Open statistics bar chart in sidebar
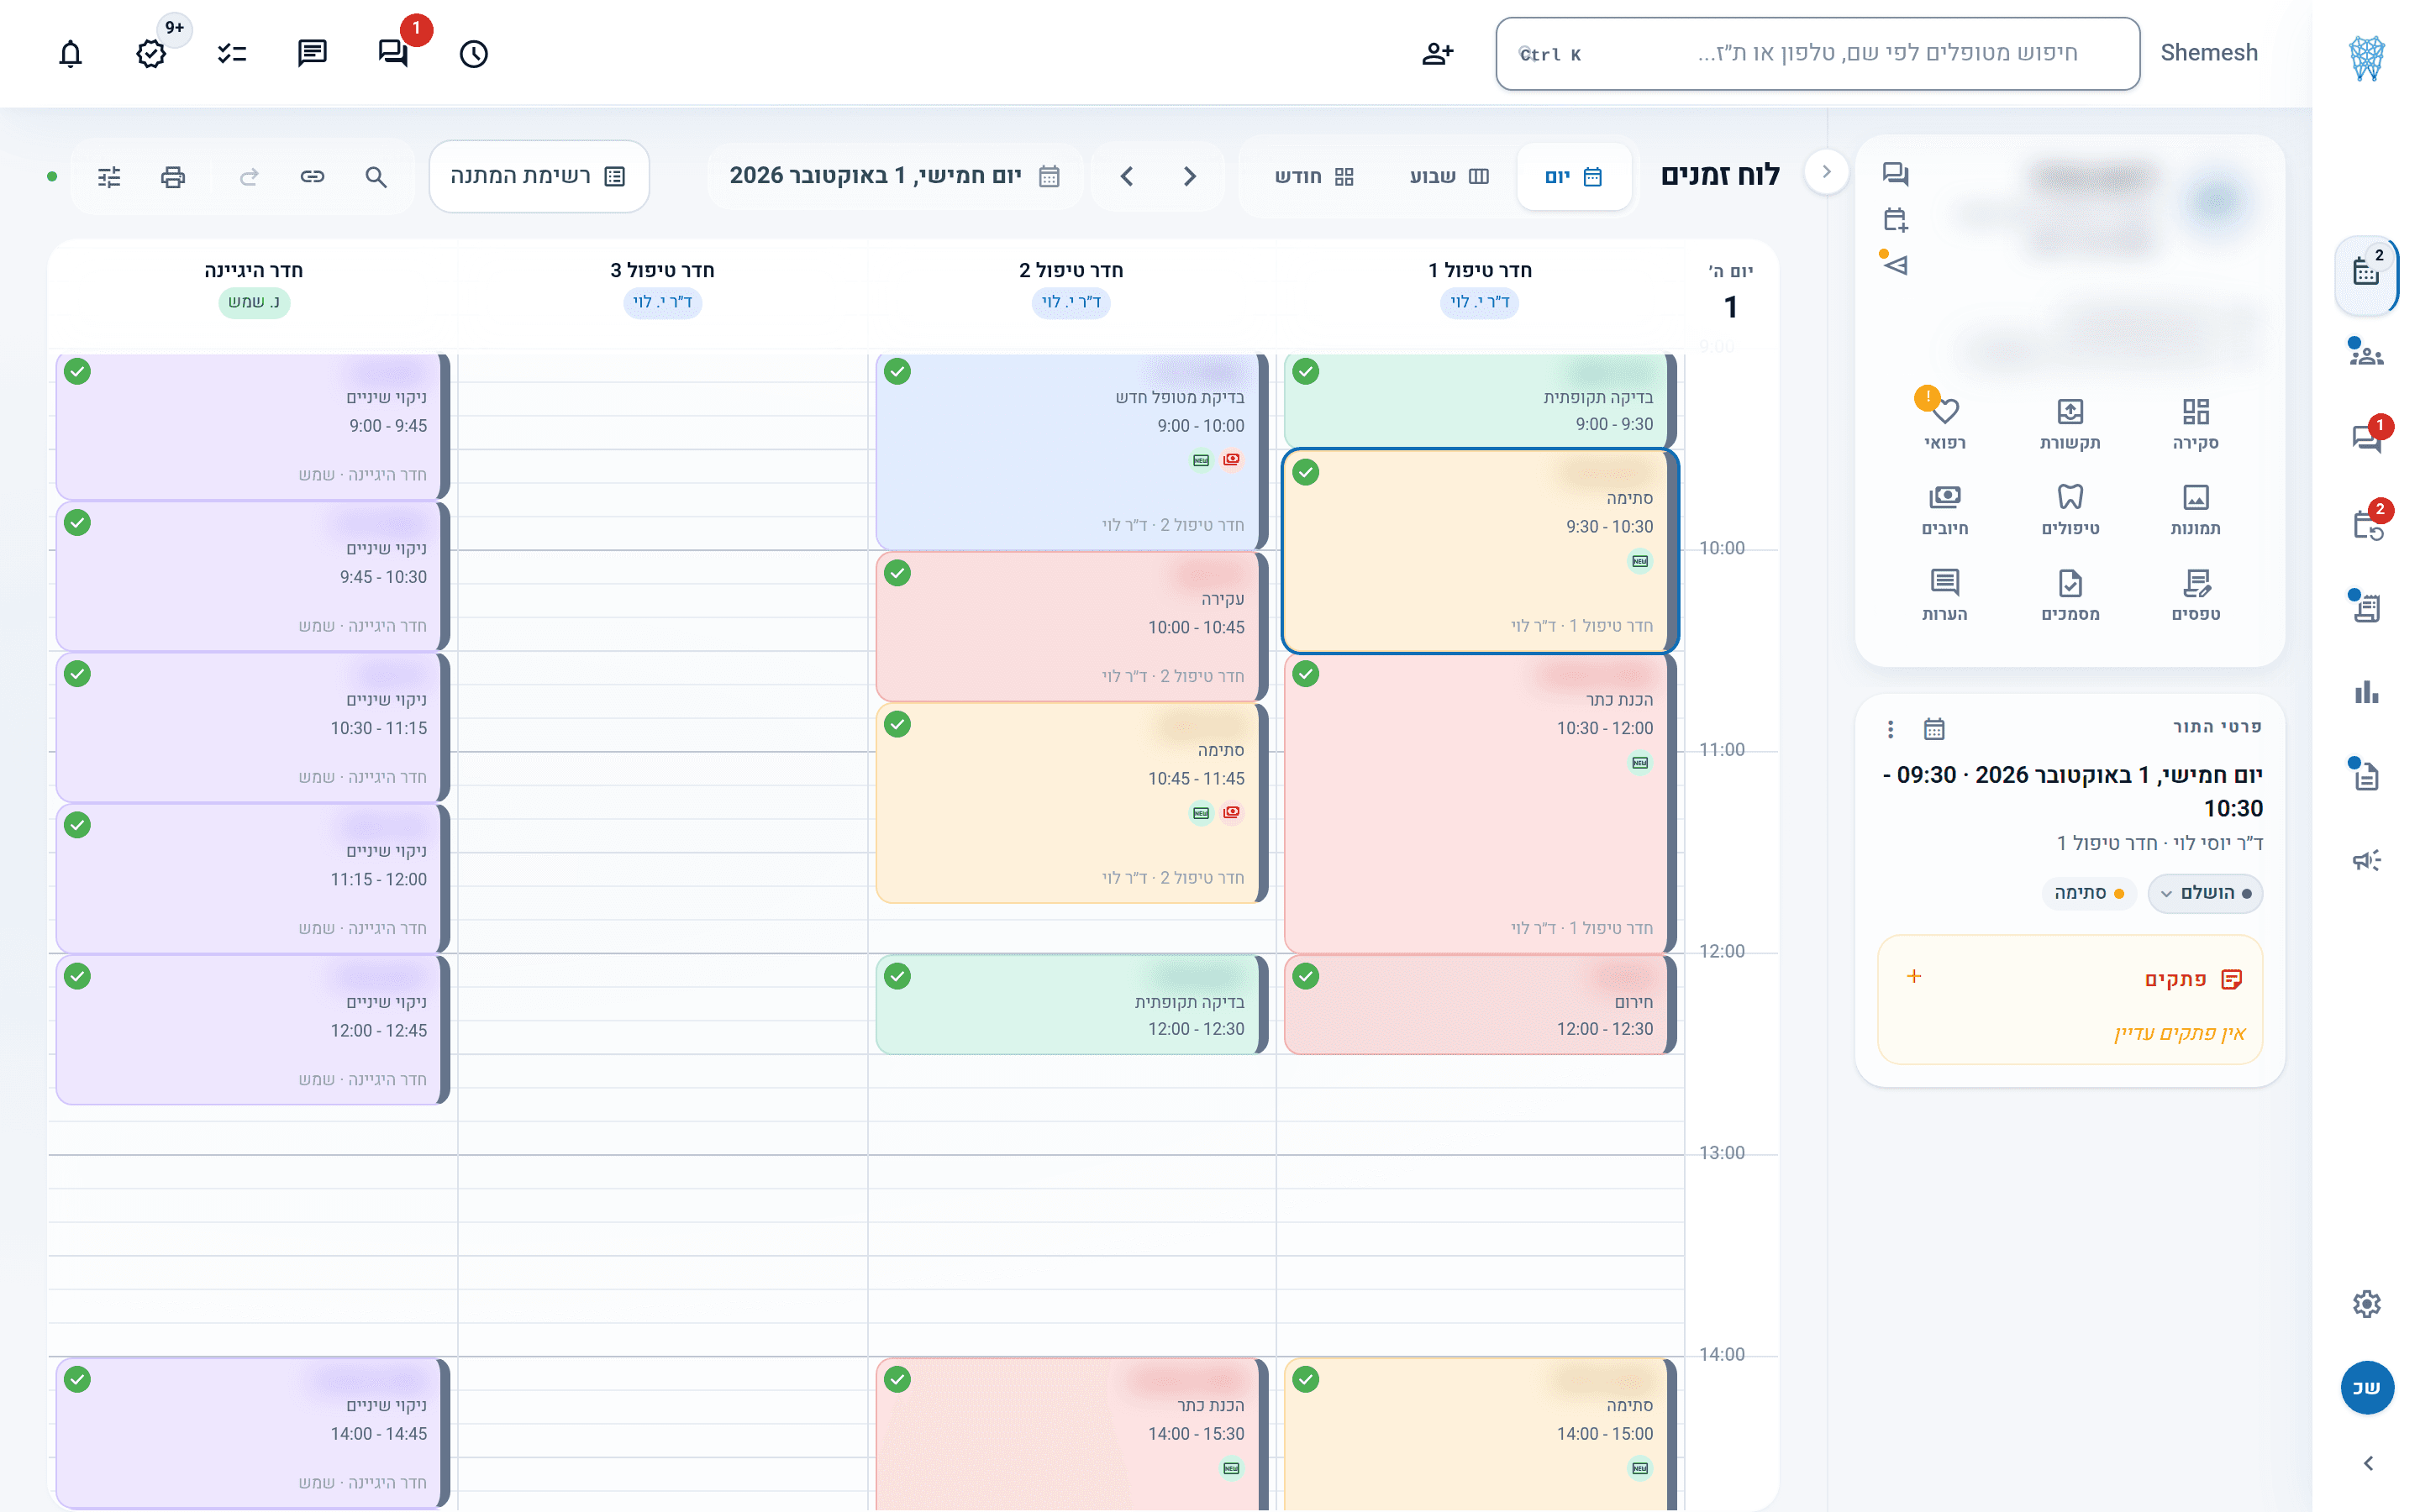 coord(2366,692)
